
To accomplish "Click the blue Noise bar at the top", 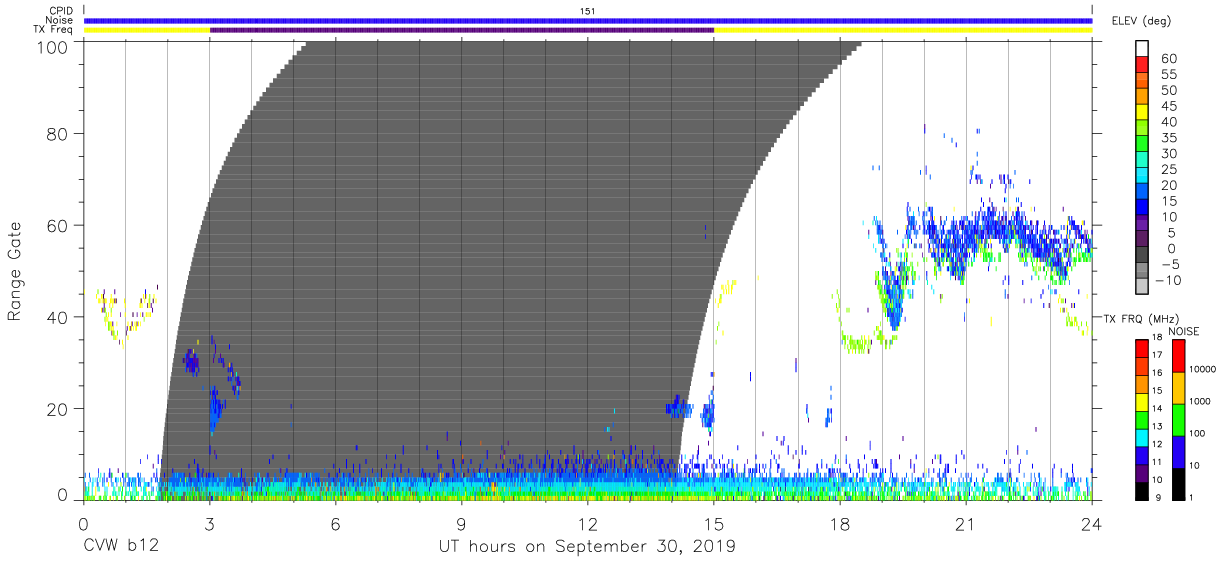I will (x=588, y=20).
